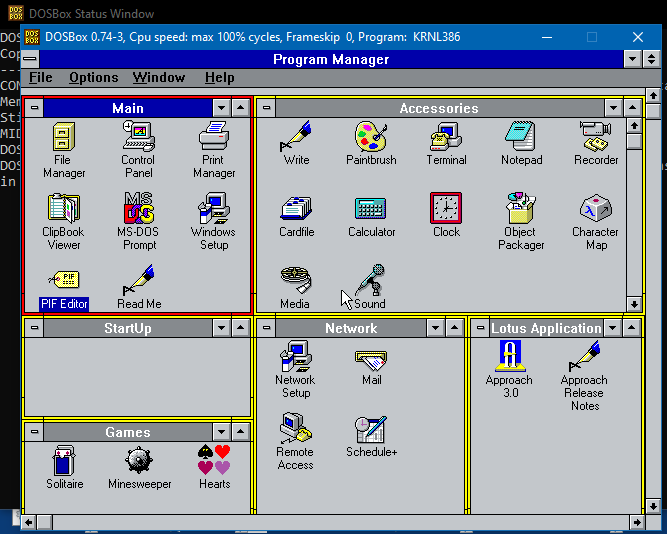The width and height of the screenshot is (667, 534).
Task: Click the DOSBox Status Window title
Action: (91, 14)
